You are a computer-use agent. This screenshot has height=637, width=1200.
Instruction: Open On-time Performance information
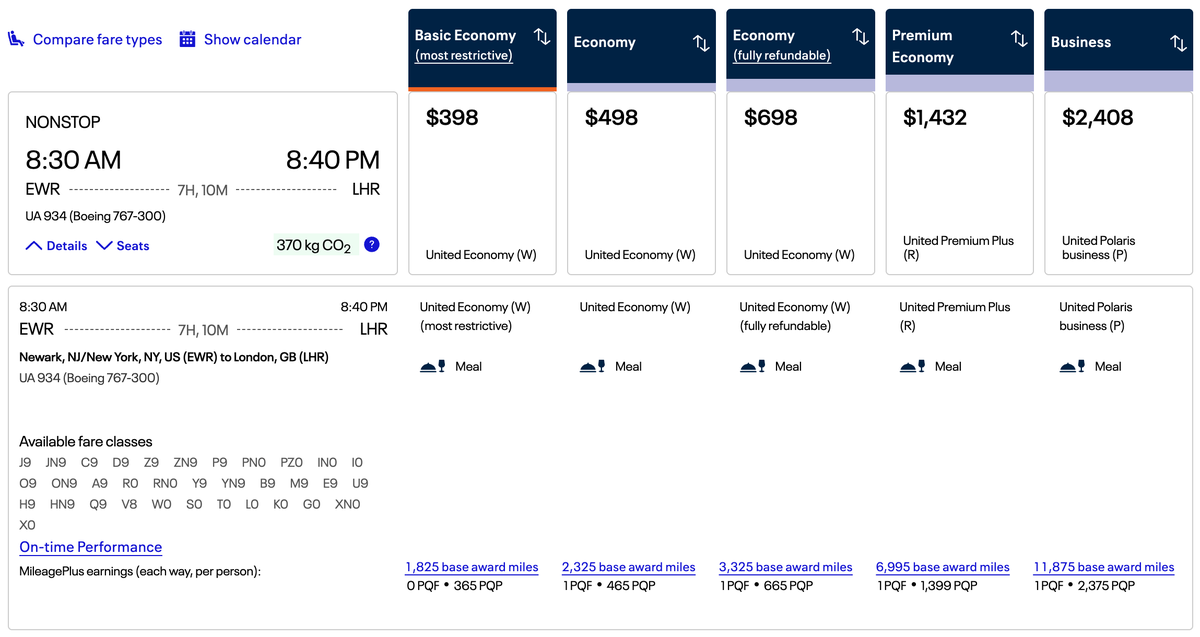(90, 547)
